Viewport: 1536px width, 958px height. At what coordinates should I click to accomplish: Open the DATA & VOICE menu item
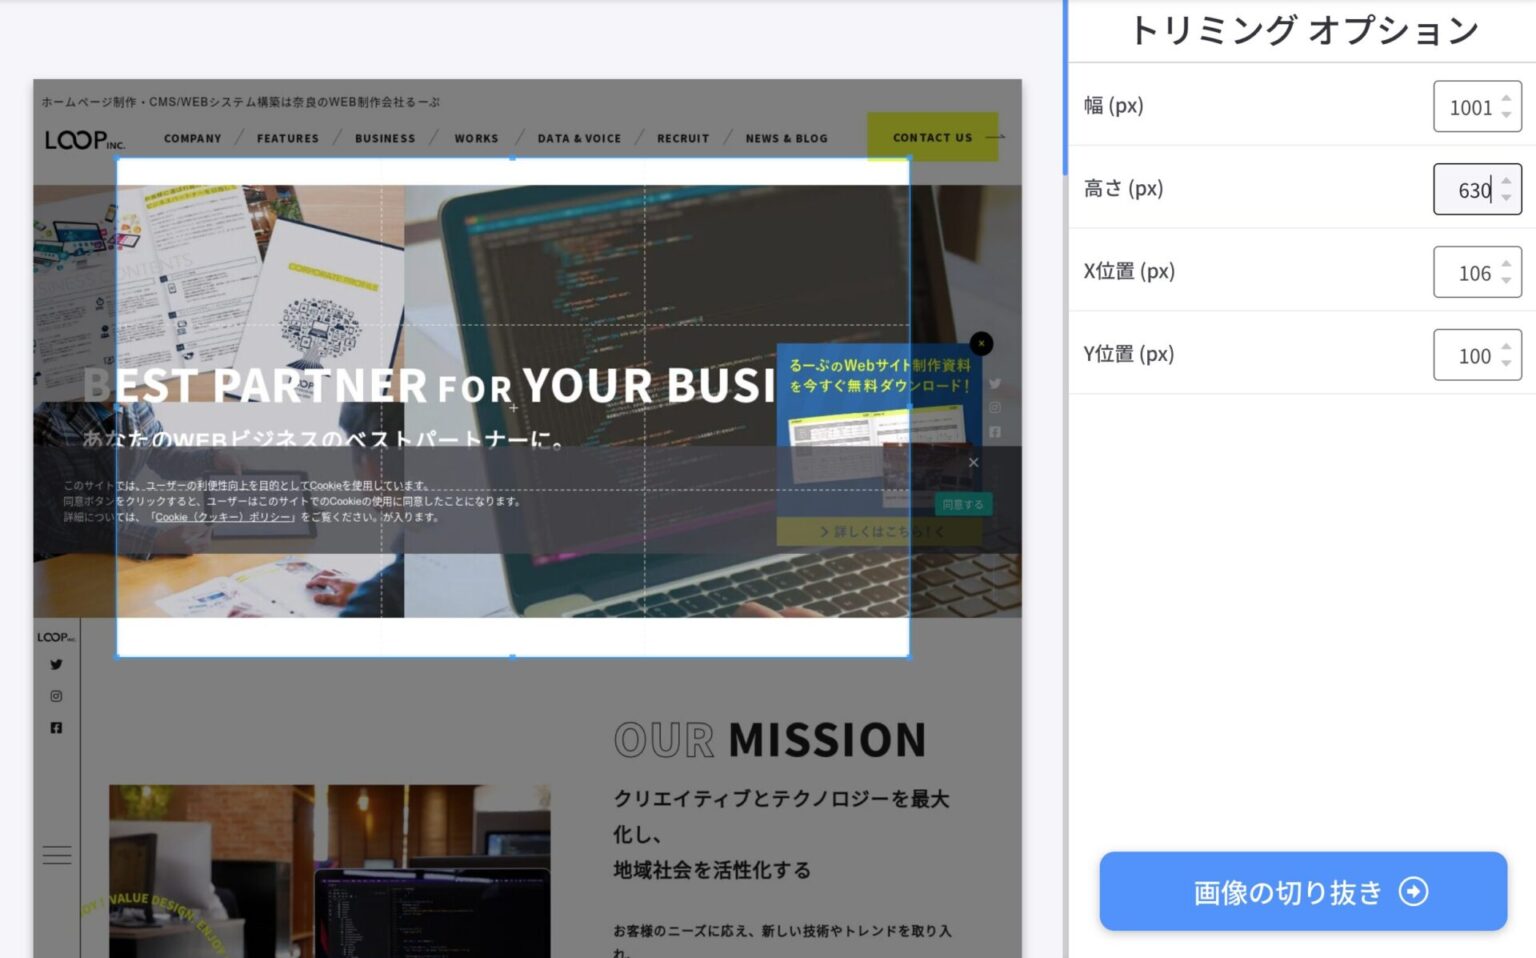pyautogui.click(x=579, y=139)
